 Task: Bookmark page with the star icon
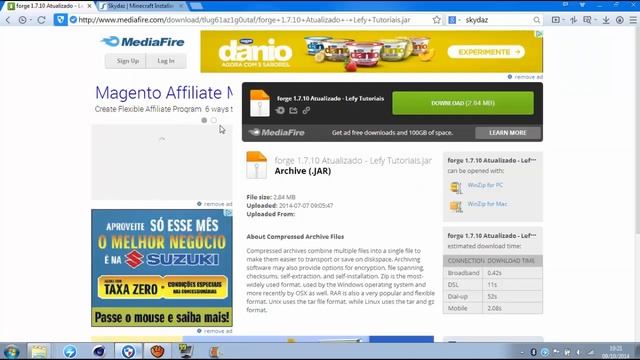(436, 20)
